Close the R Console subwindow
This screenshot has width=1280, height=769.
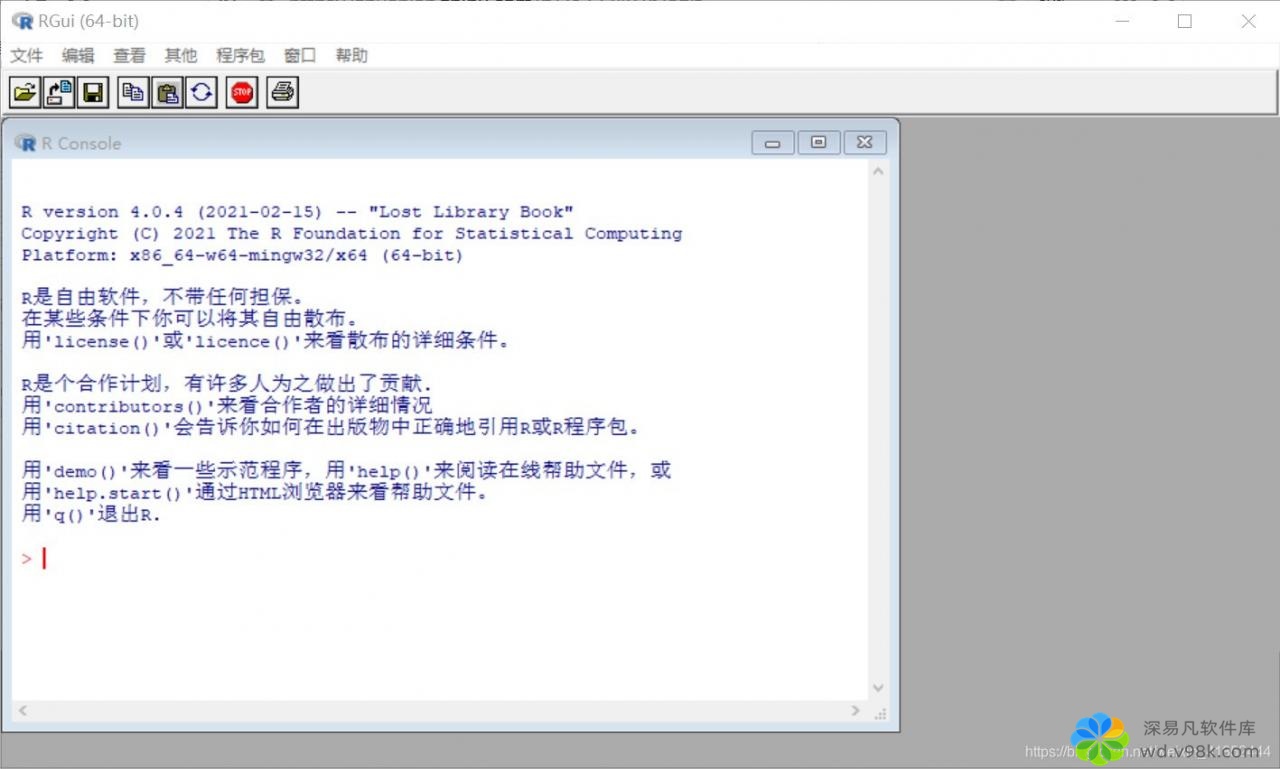point(865,143)
